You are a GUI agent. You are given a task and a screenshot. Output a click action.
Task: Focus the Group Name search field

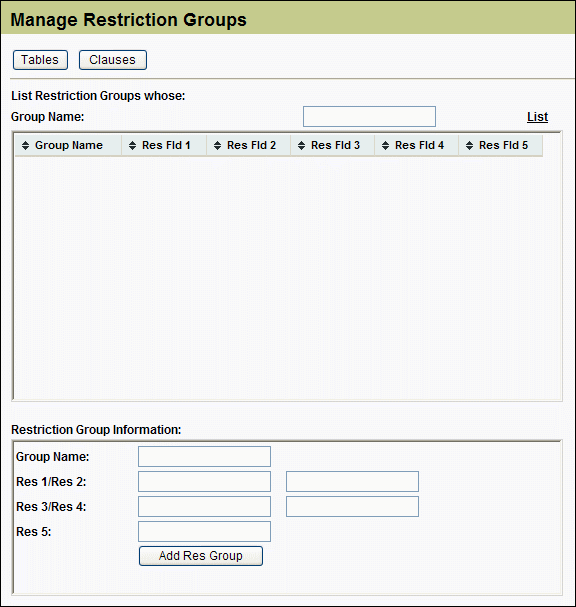point(369,117)
